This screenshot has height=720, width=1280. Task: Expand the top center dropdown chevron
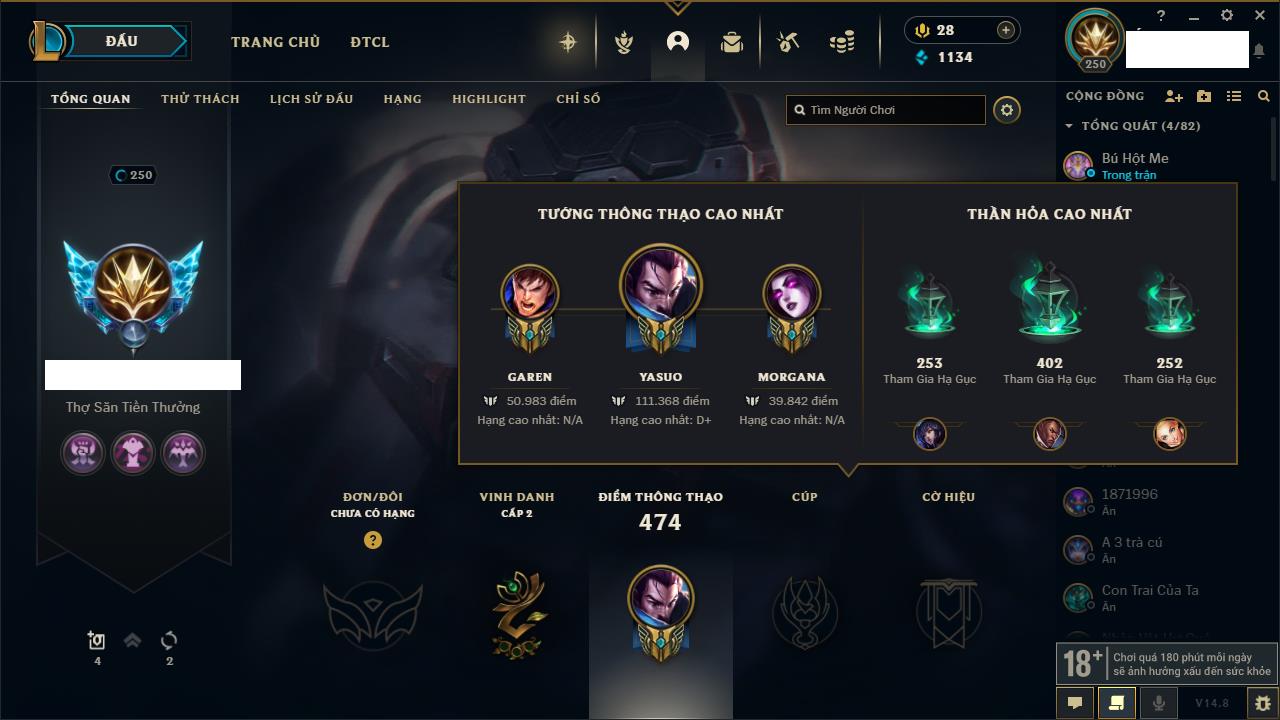[678, 7]
